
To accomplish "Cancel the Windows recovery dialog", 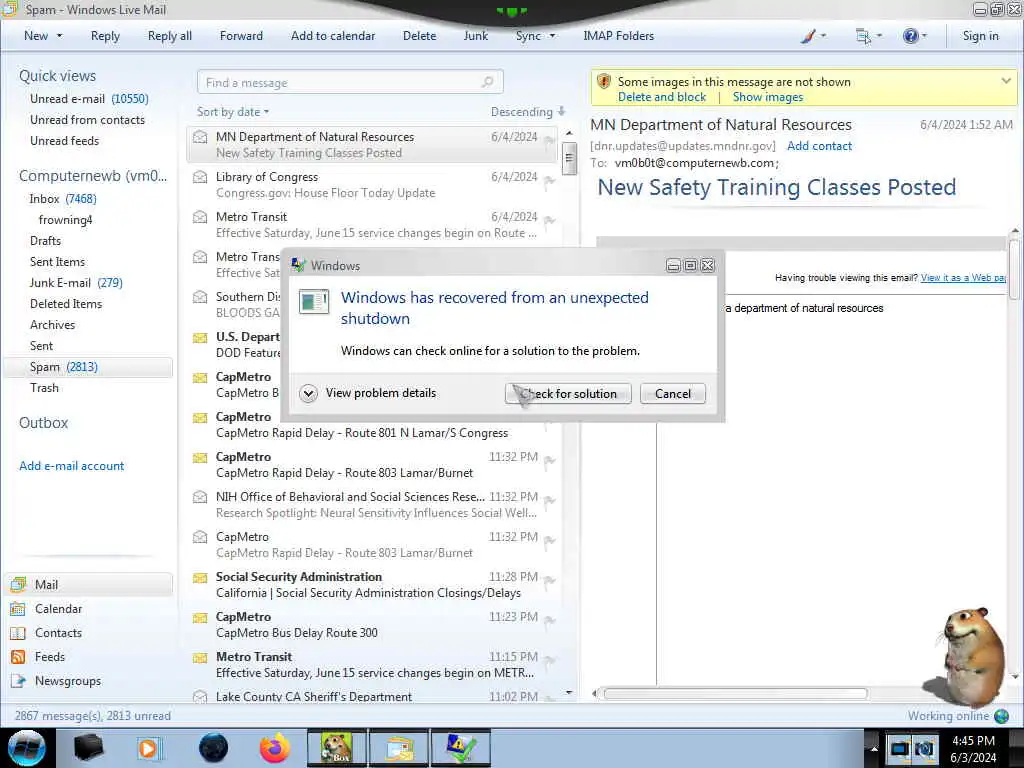I will point(673,394).
